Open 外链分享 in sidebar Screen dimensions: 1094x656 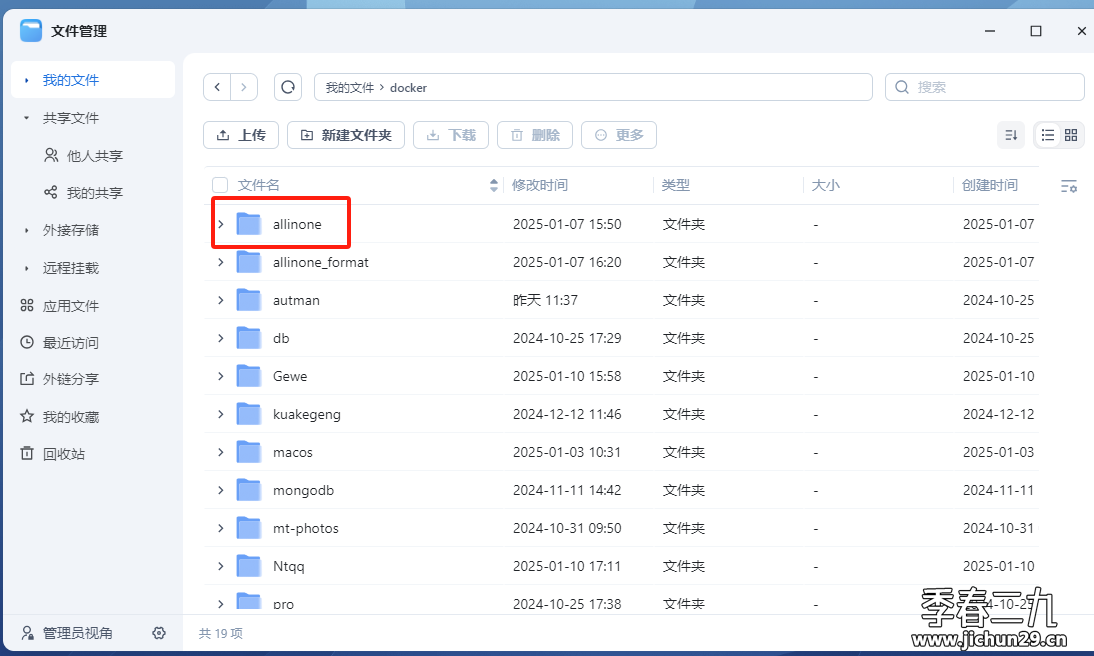pos(70,379)
